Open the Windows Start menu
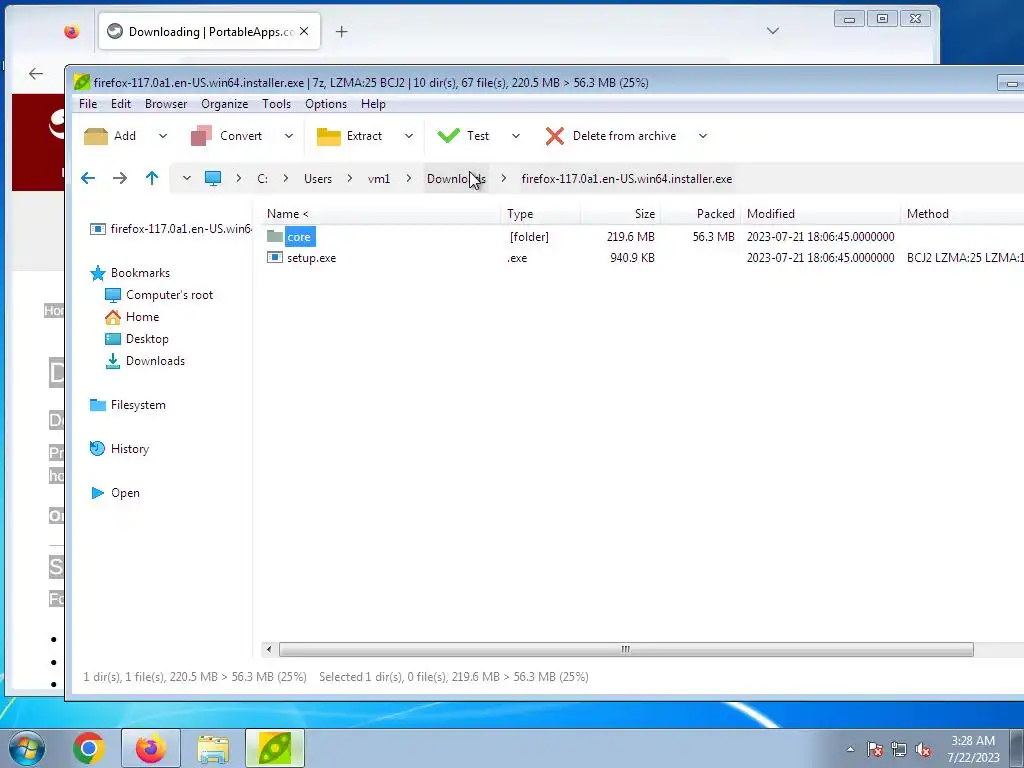The width and height of the screenshot is (1024, 768). [26, 748]
